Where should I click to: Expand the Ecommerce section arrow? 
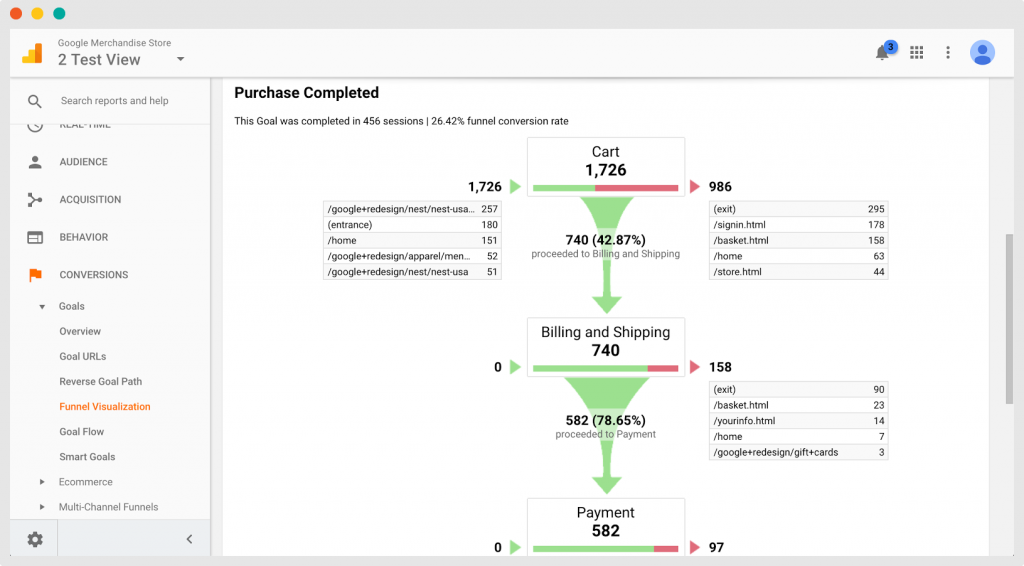coord(42,482)
